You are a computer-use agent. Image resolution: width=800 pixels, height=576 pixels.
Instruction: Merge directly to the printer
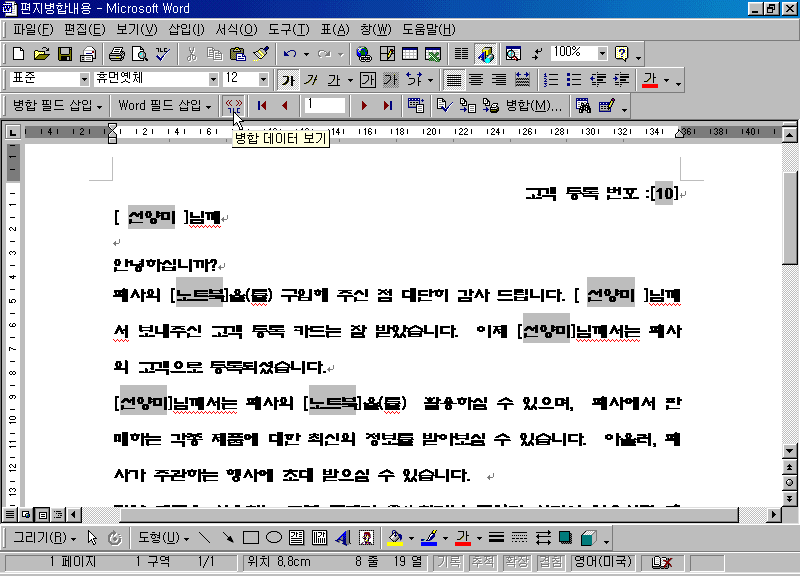pyautogui.click(x=490, y=106)
